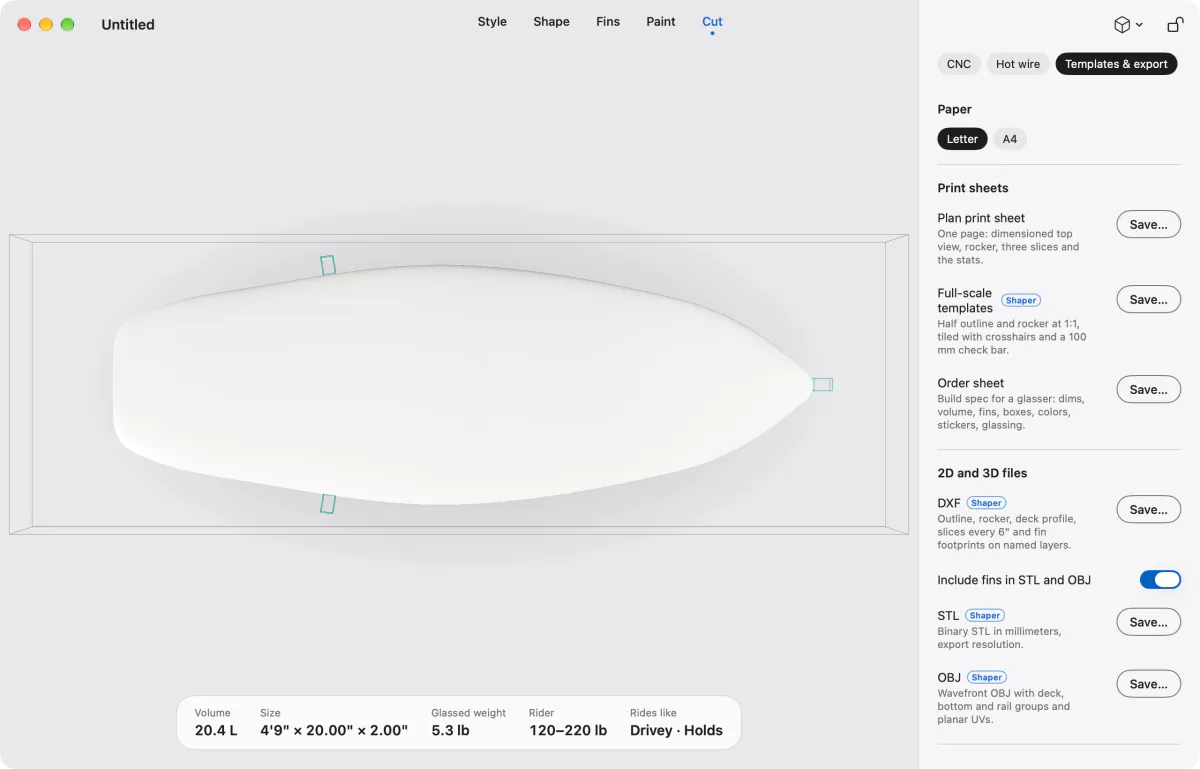Image resolution: width=1200 pixels, height=769 pixels.
Task: Save the OBJ file
Action: pyautogui.click(x=1148, y=684)
